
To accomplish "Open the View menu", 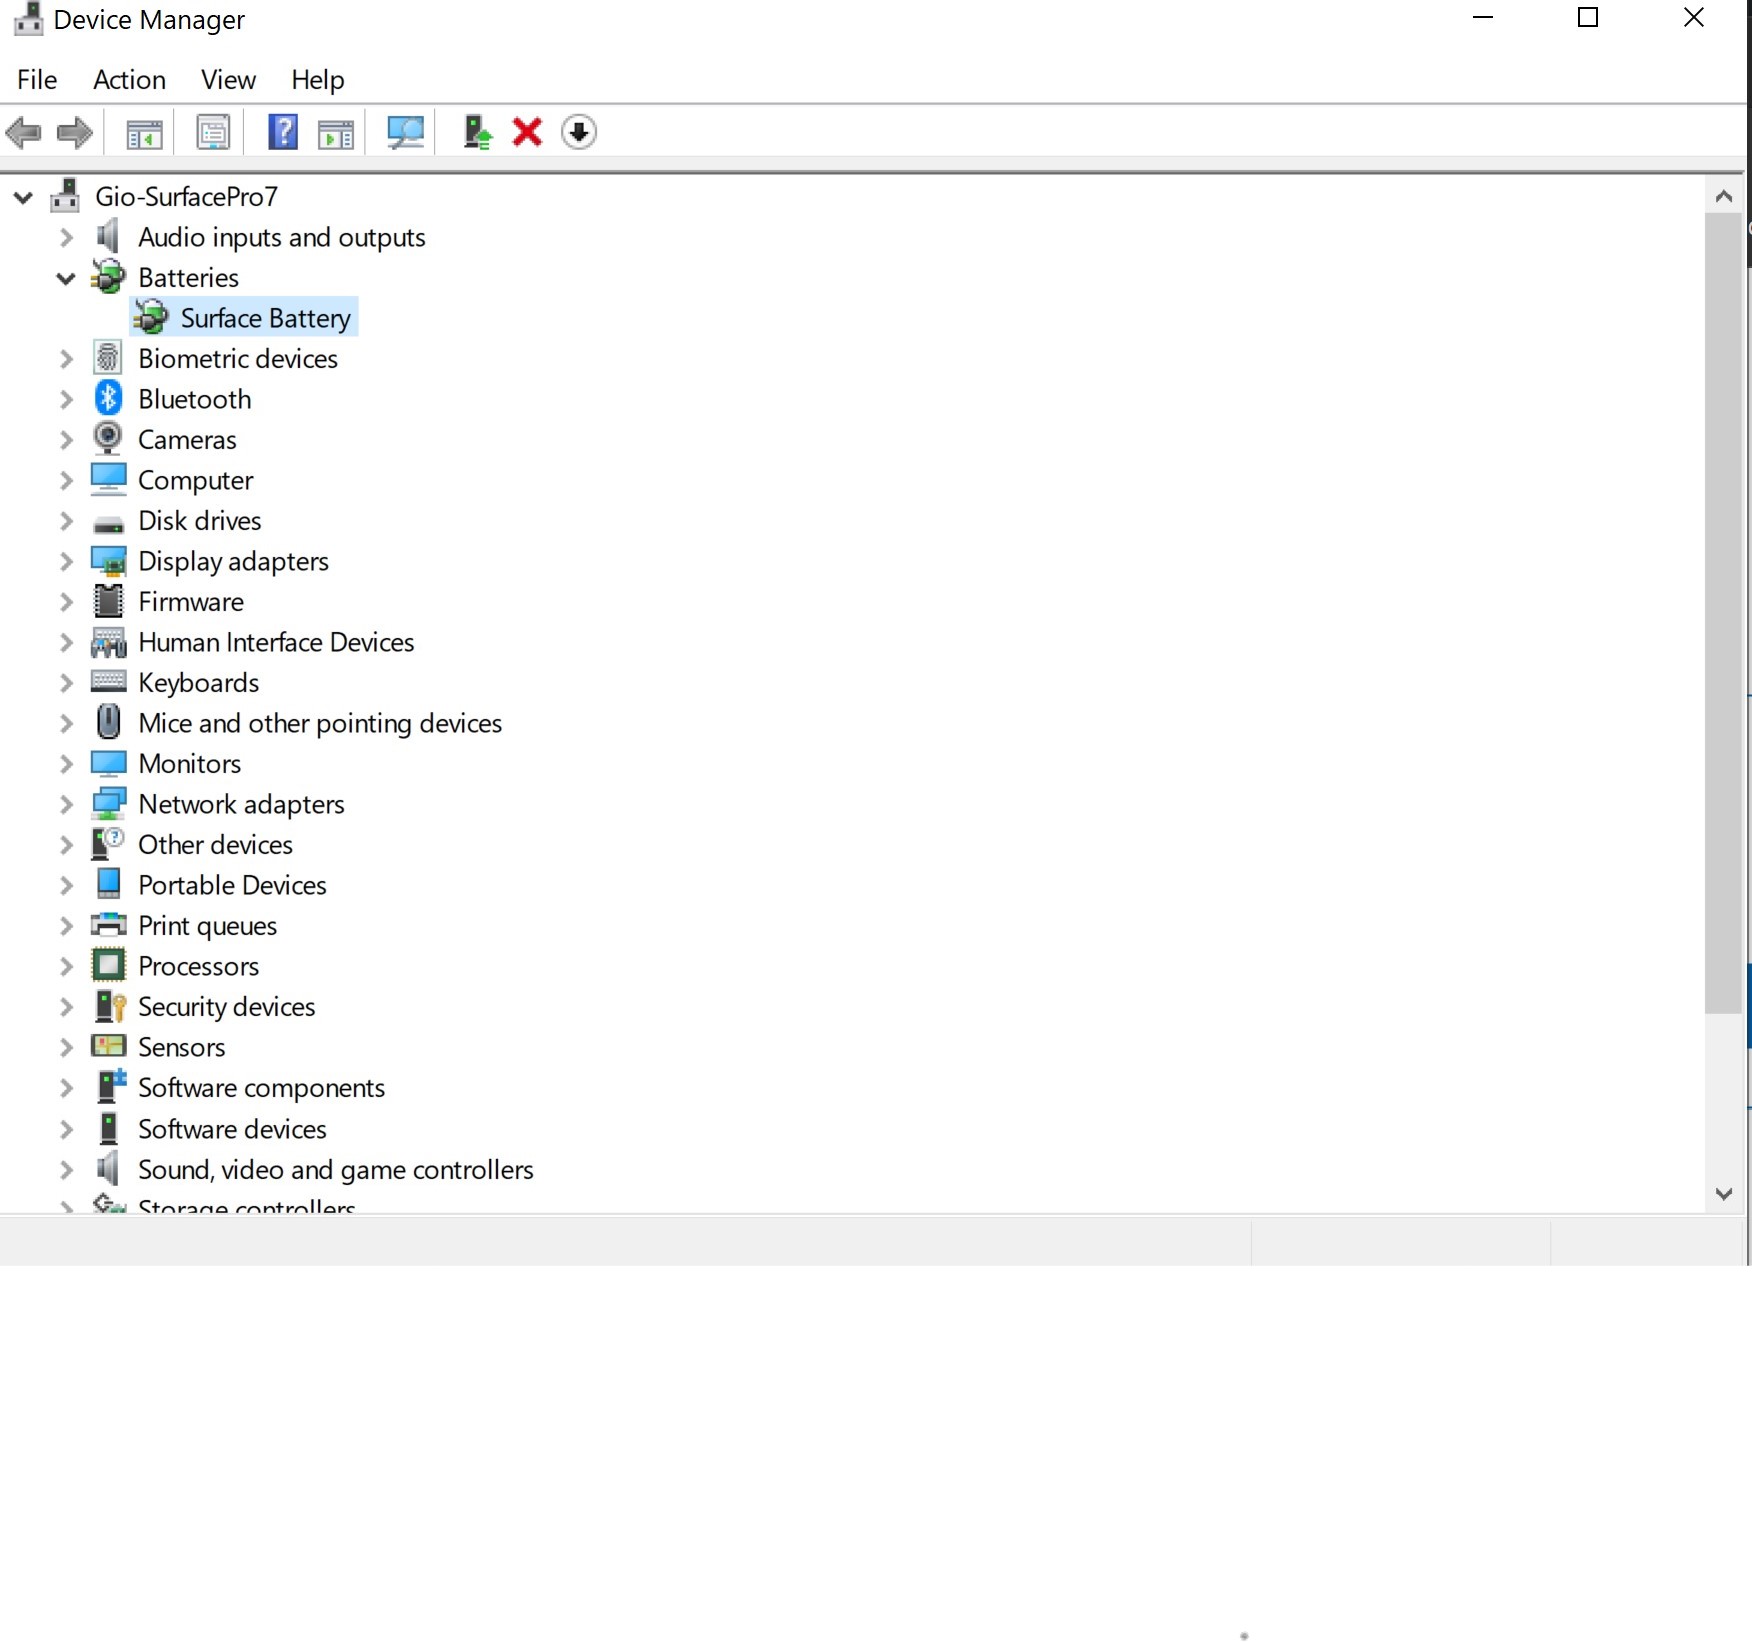I will click(228, 79).
